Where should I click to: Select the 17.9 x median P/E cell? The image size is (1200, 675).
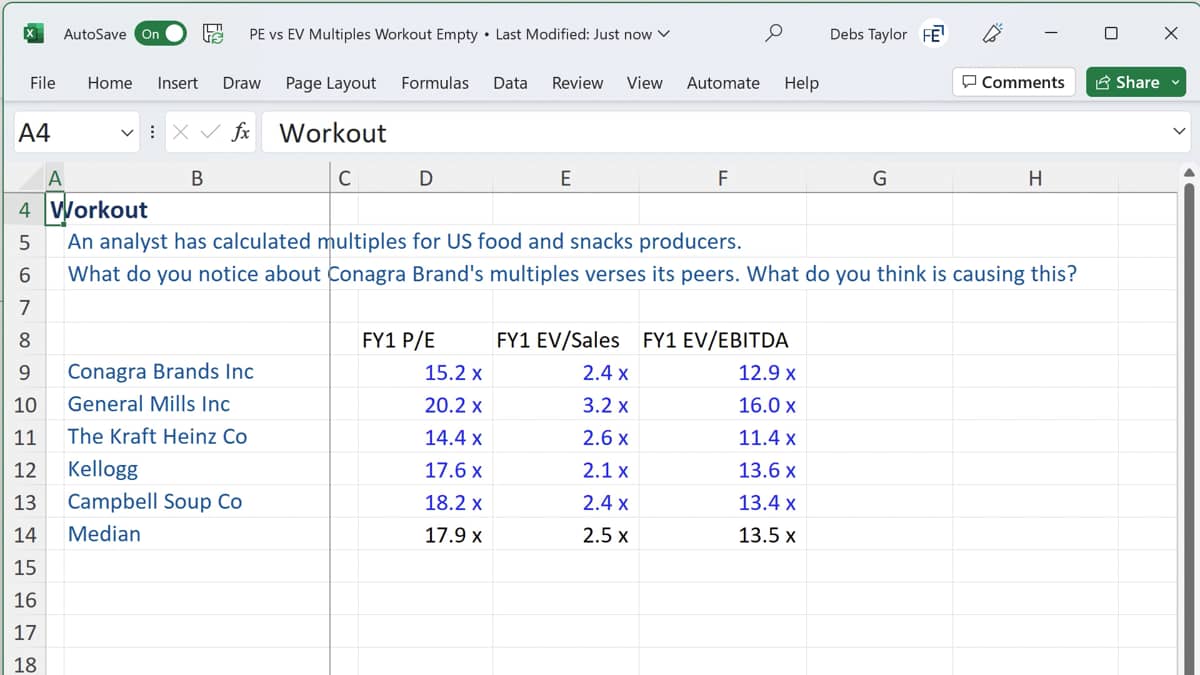click(x=426, y=534)
